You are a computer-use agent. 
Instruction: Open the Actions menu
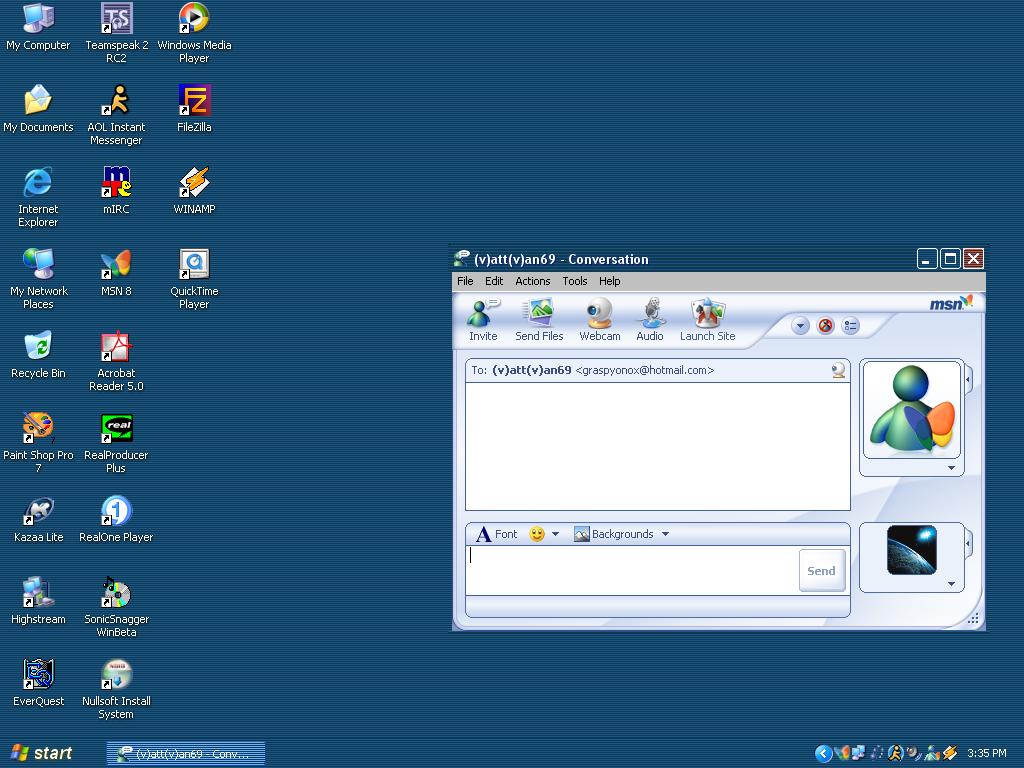(x=532, y=281)
